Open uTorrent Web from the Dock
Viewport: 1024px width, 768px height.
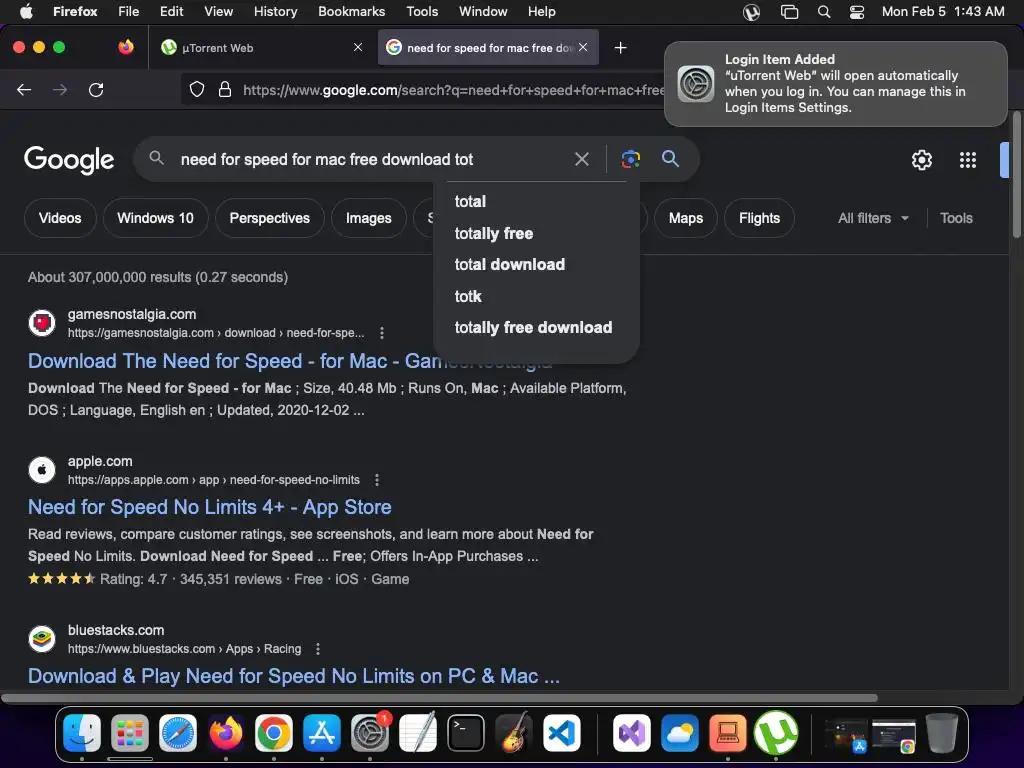click(x=776, y=733)
